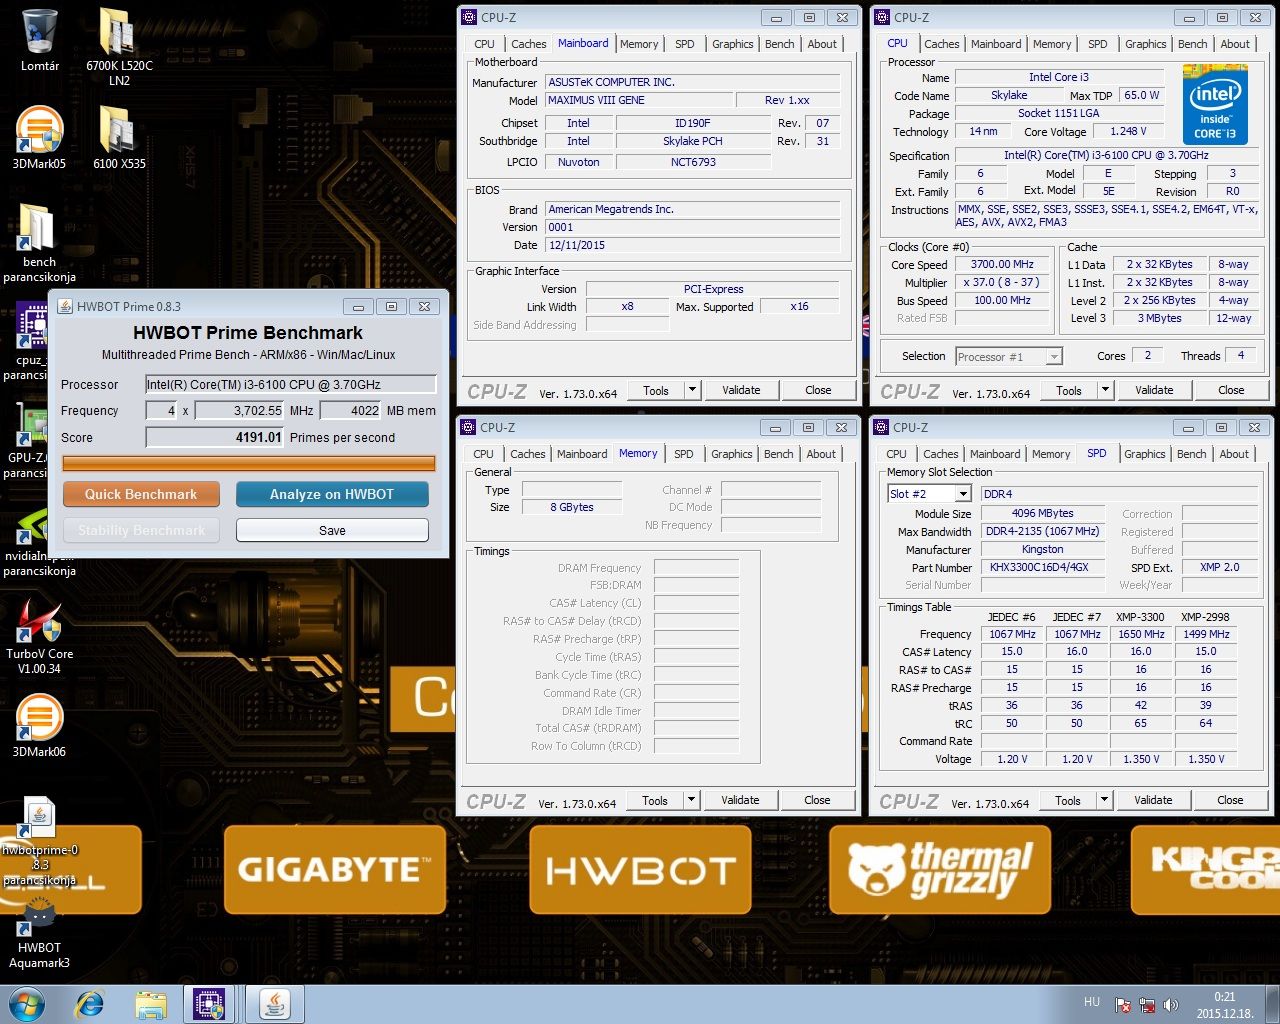Click Tools button in SPD CPU-Z window
This screenshot has width=1280, height=1024.
1068,800
